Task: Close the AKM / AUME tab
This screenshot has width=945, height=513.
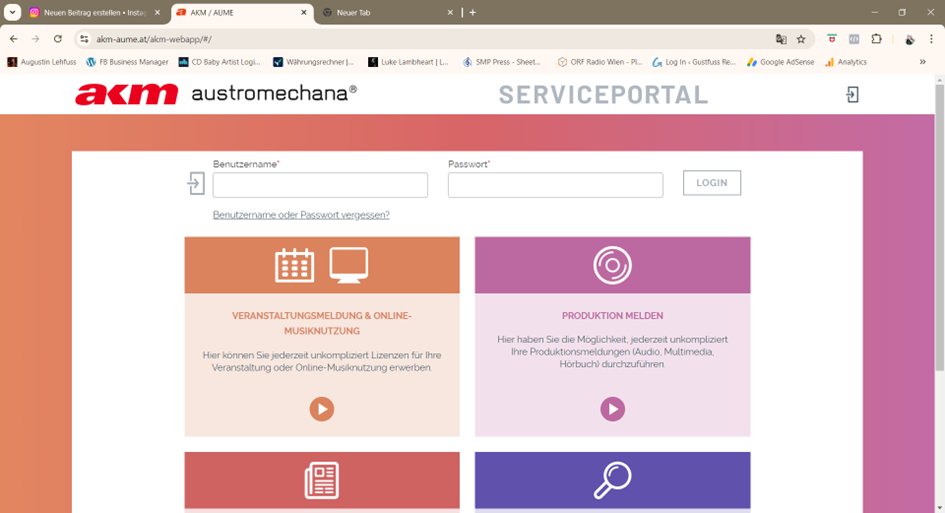Action: click(x=304, y=13)
